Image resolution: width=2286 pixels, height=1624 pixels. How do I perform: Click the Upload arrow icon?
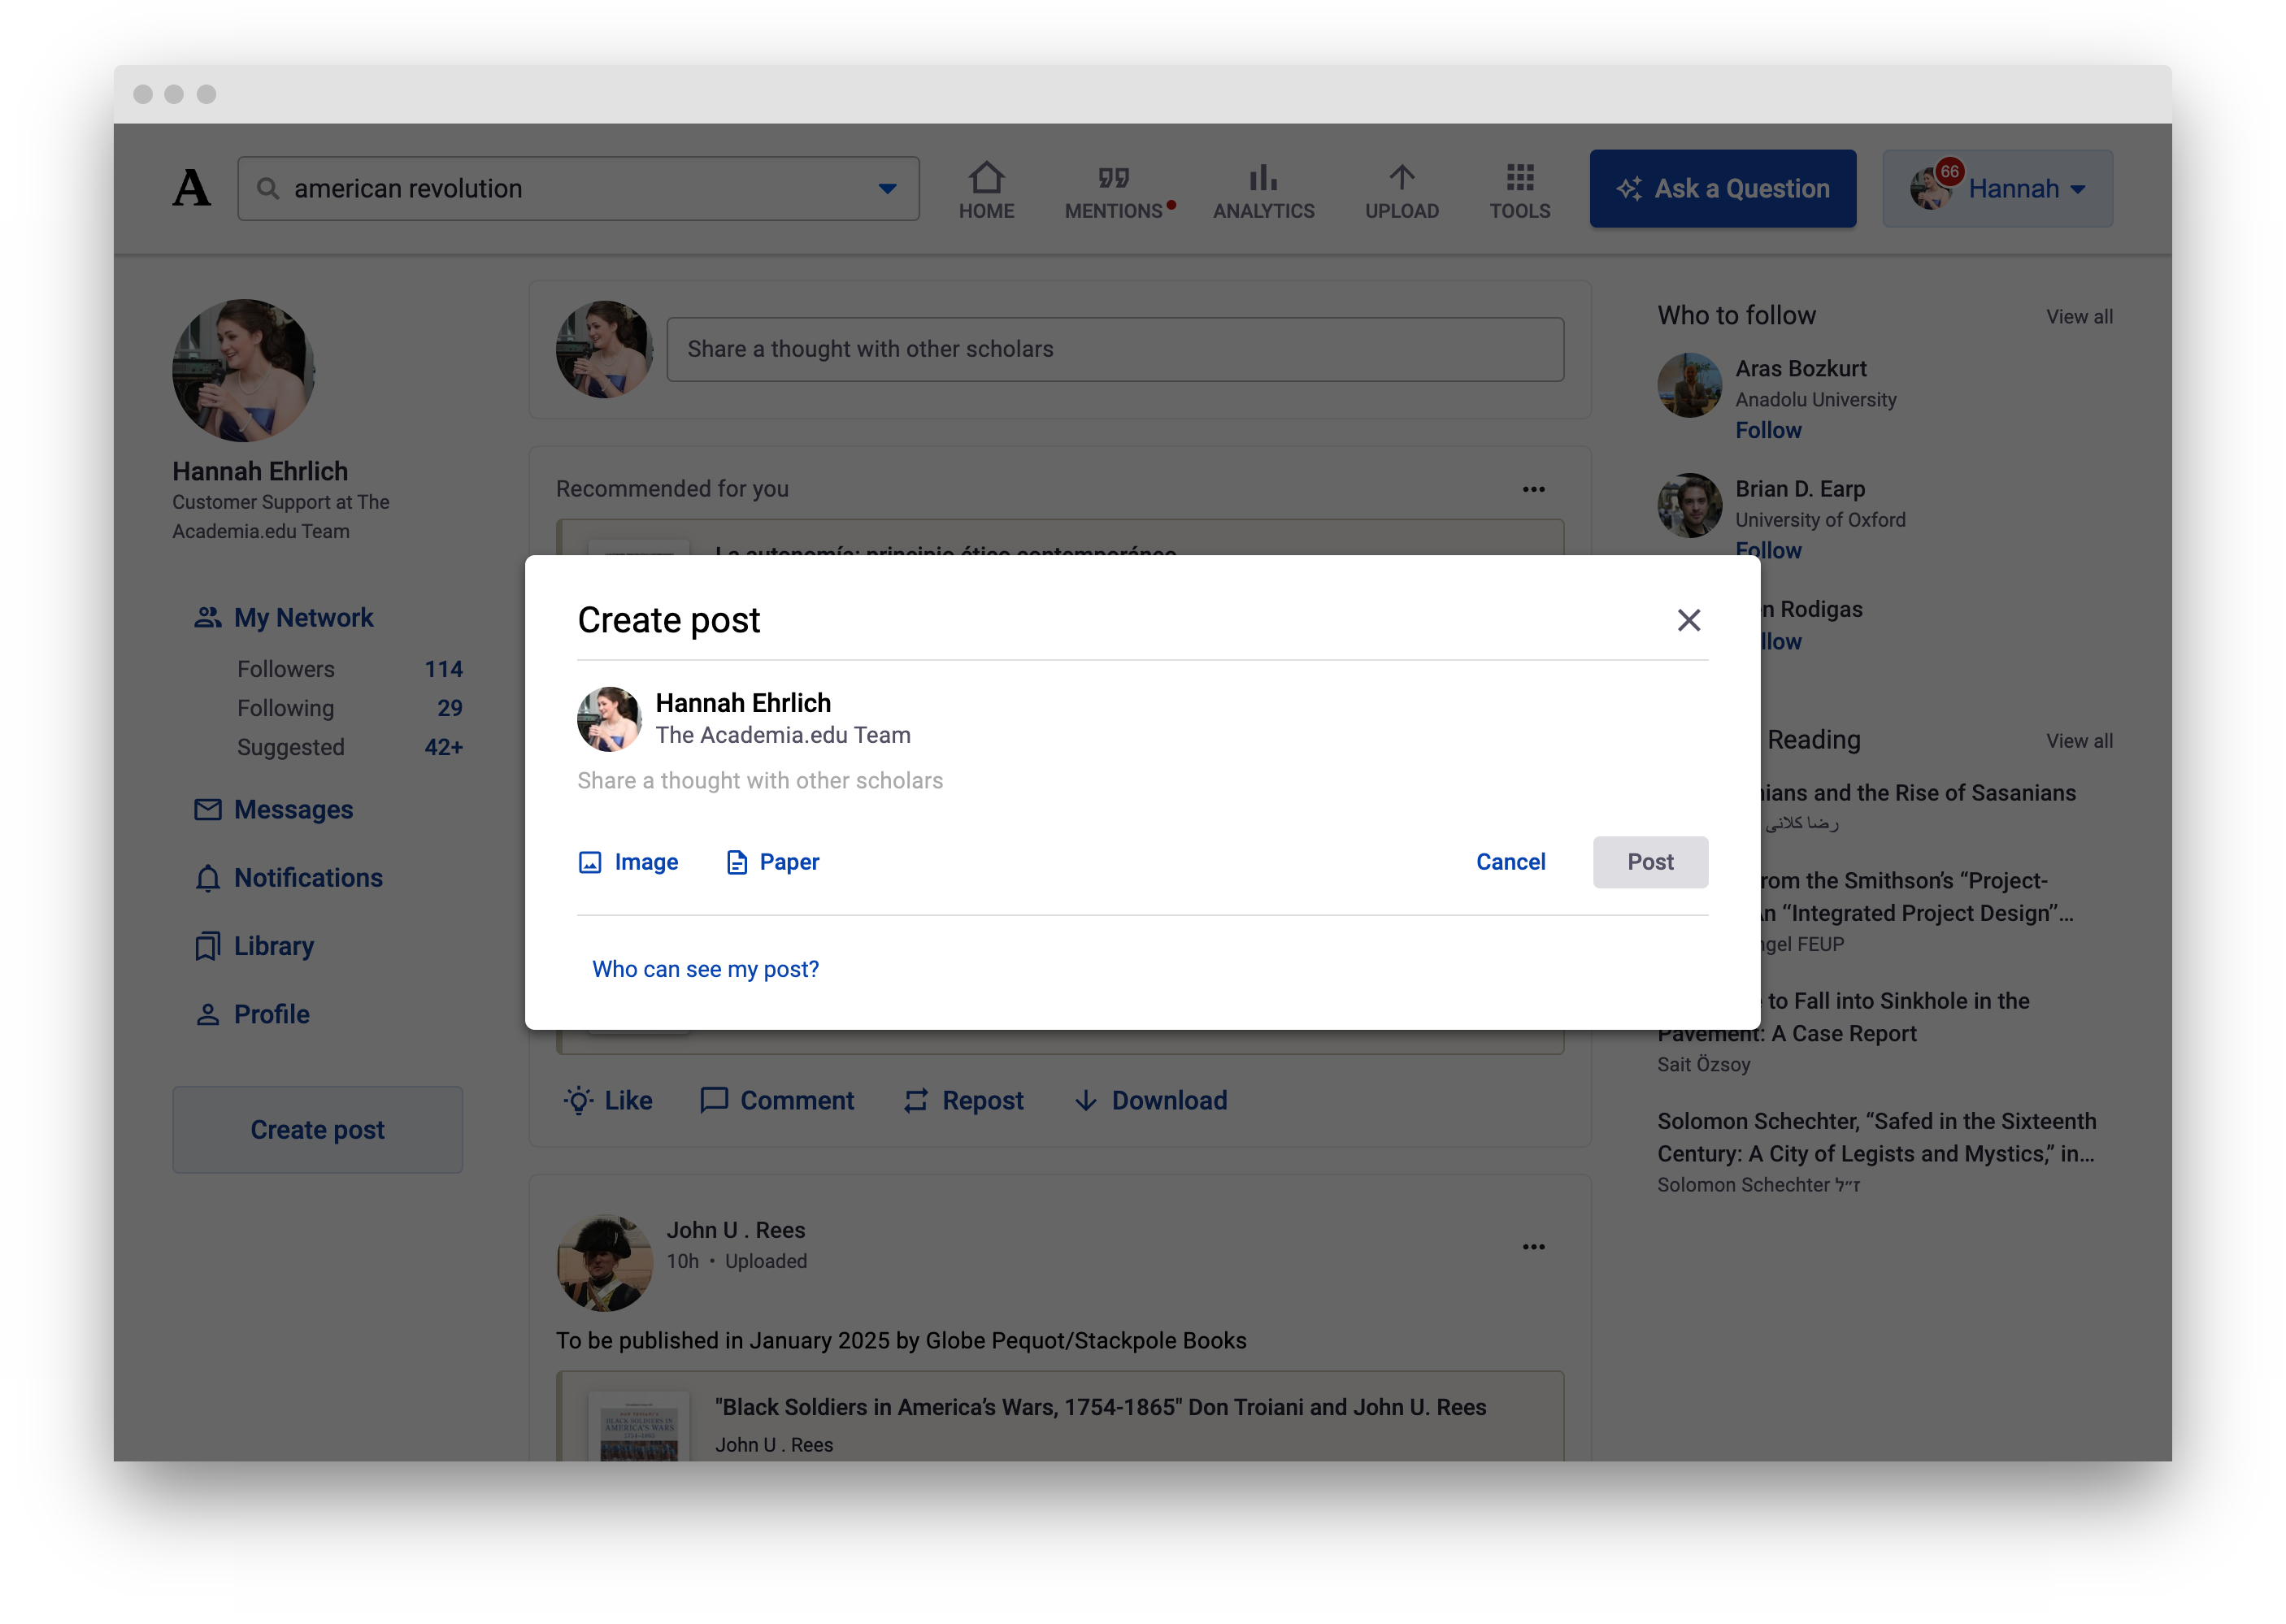pyautogui.click(x=1401, y=178)
